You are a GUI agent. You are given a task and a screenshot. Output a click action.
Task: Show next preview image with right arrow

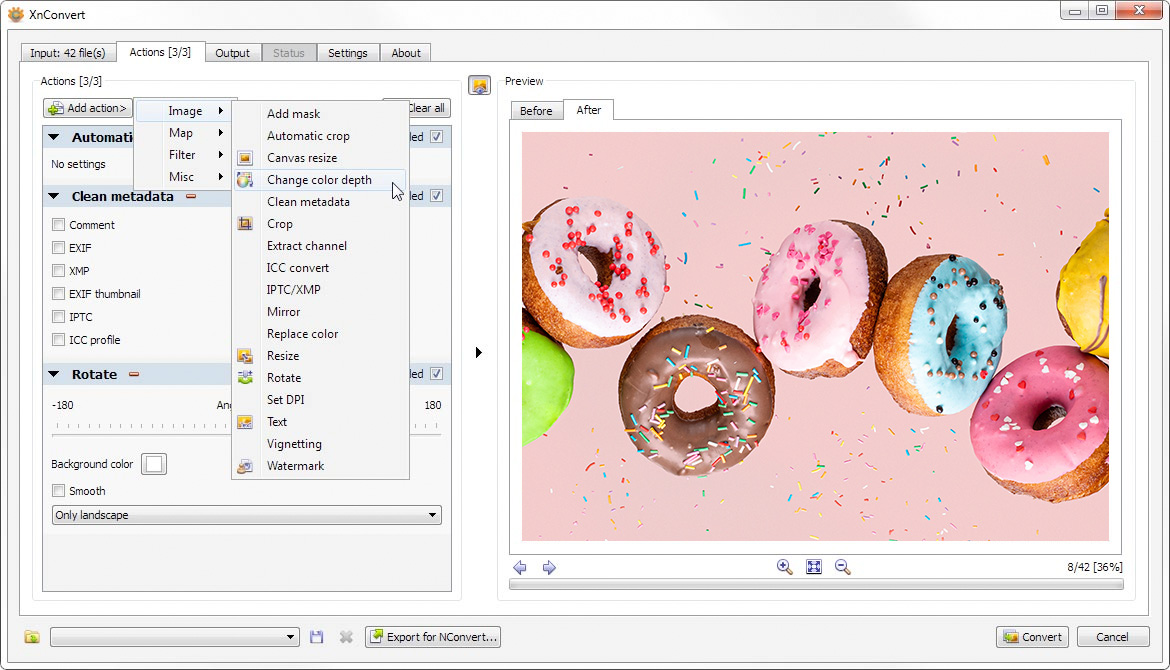(x=549, y=568)
